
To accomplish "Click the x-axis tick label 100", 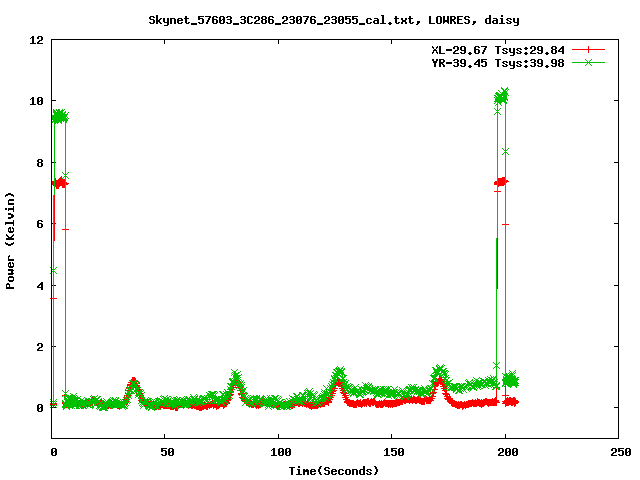I will tap(280, 452).
